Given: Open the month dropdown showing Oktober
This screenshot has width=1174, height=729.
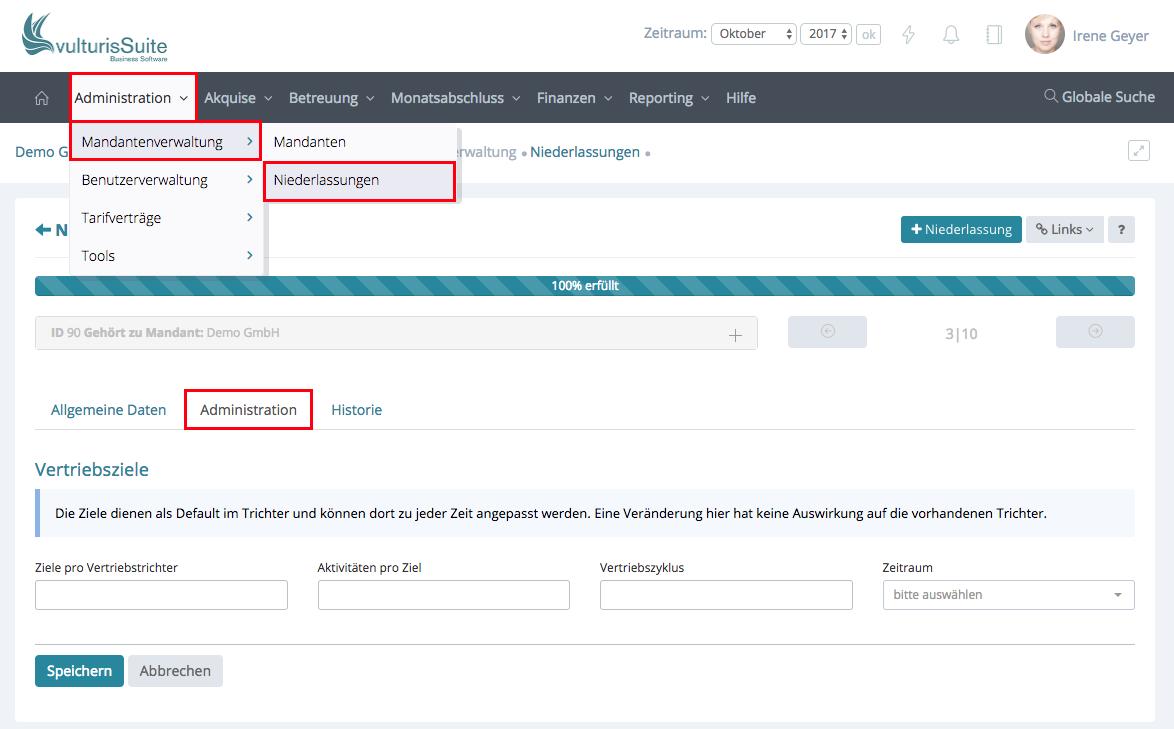Looking at the screenshot, I should (753, 34).
